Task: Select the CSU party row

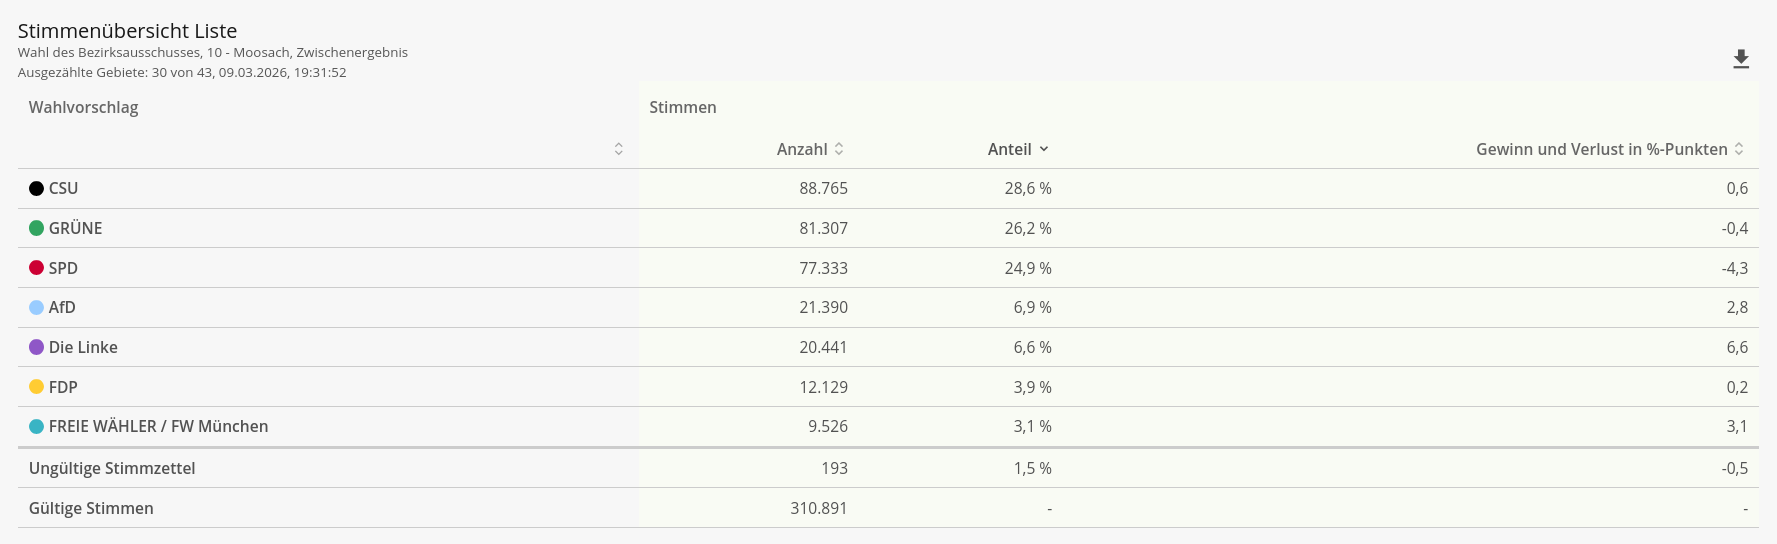Action: [63, 188]
